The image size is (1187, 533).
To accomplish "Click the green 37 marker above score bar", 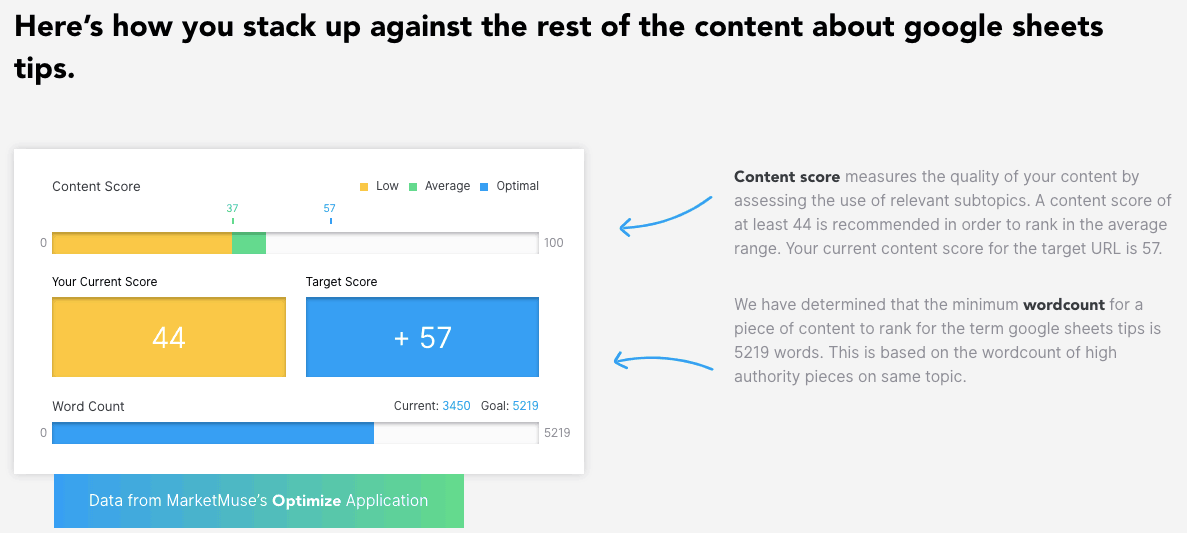I will pyautogui.click(x=232, y=209).
